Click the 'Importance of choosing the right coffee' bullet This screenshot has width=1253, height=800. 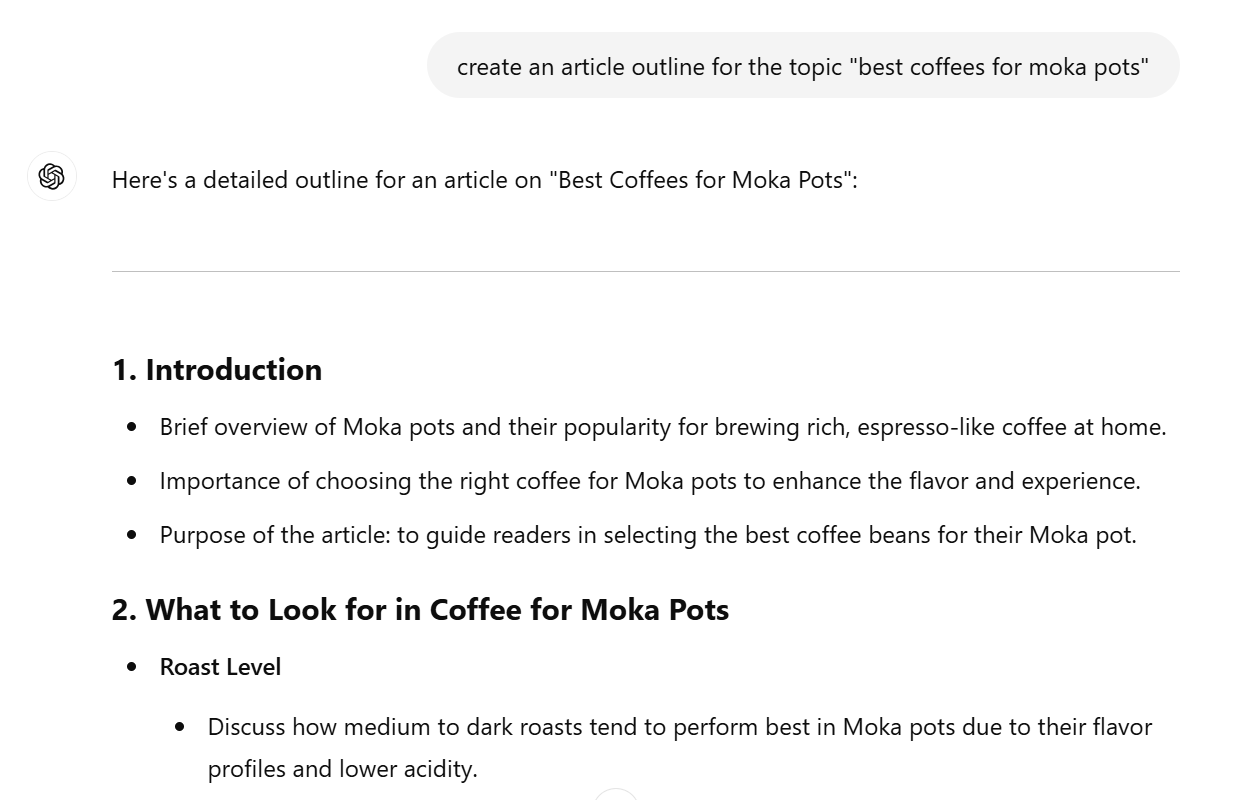(x=650, y=481)
